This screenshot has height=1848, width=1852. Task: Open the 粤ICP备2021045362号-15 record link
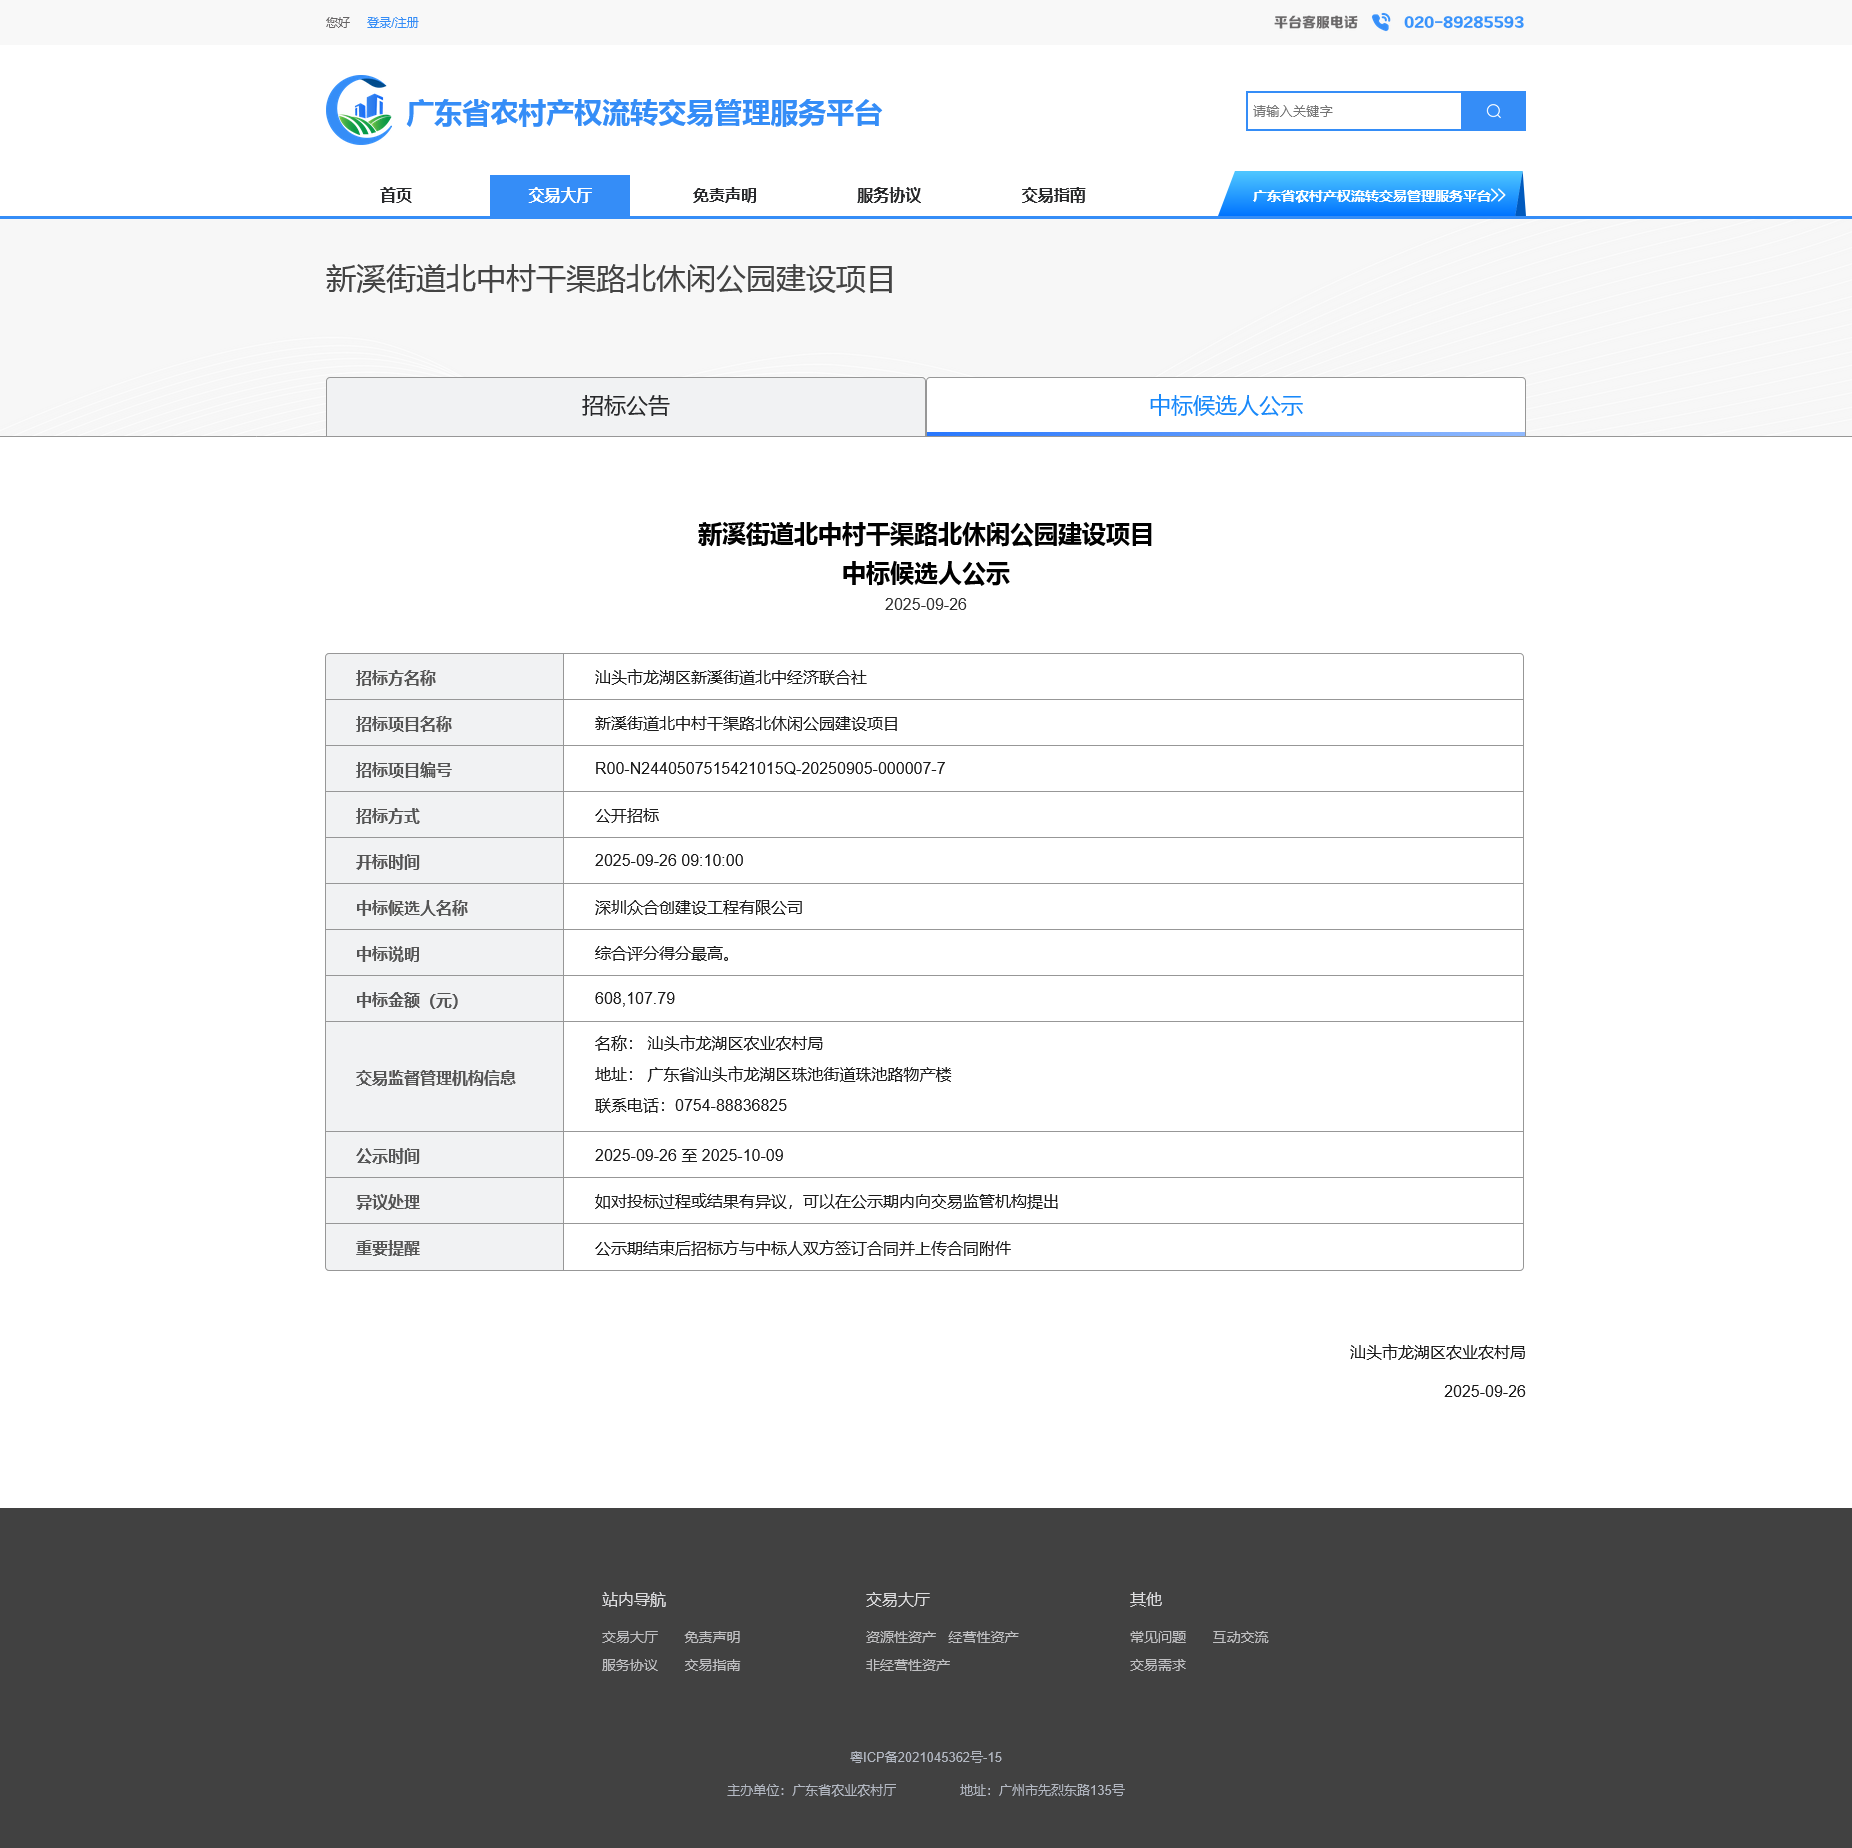(925, 1757)
